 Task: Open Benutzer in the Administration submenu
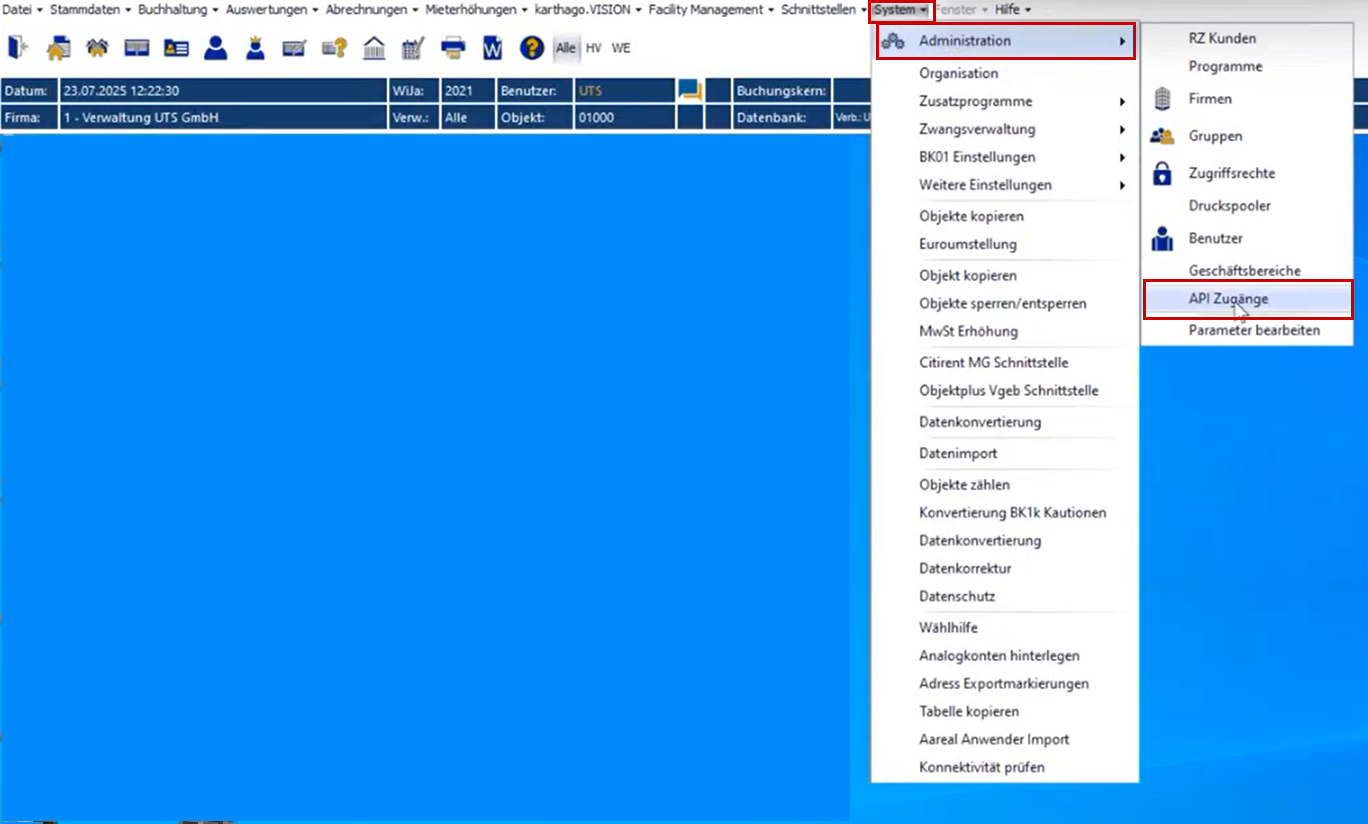(x=1215, y=239)
